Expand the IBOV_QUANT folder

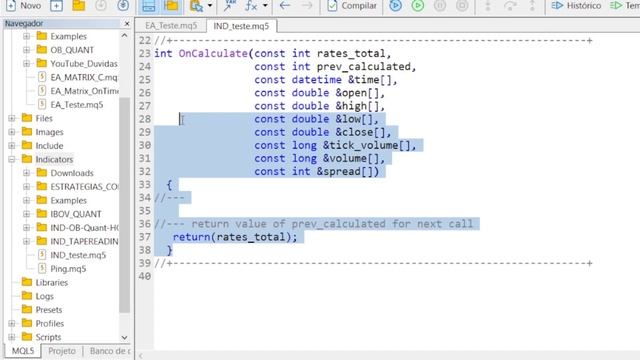27,214
